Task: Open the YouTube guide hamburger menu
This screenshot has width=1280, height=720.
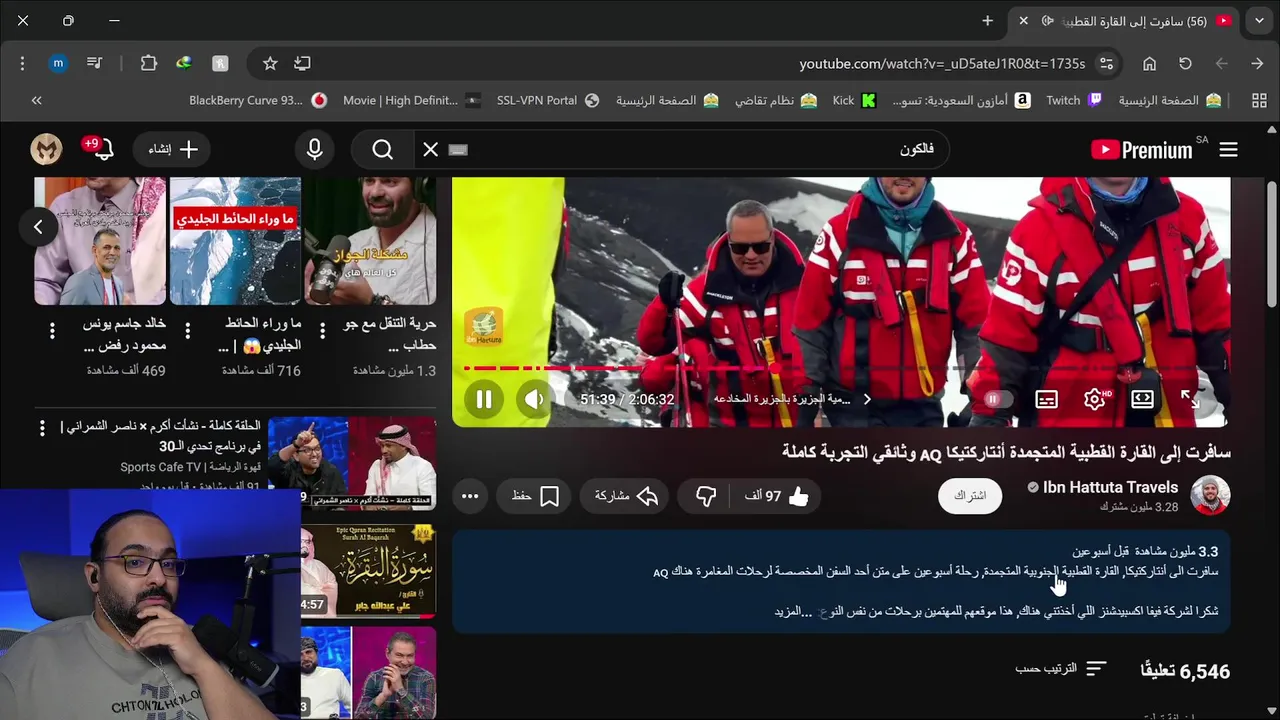Action: [1229, 150]
